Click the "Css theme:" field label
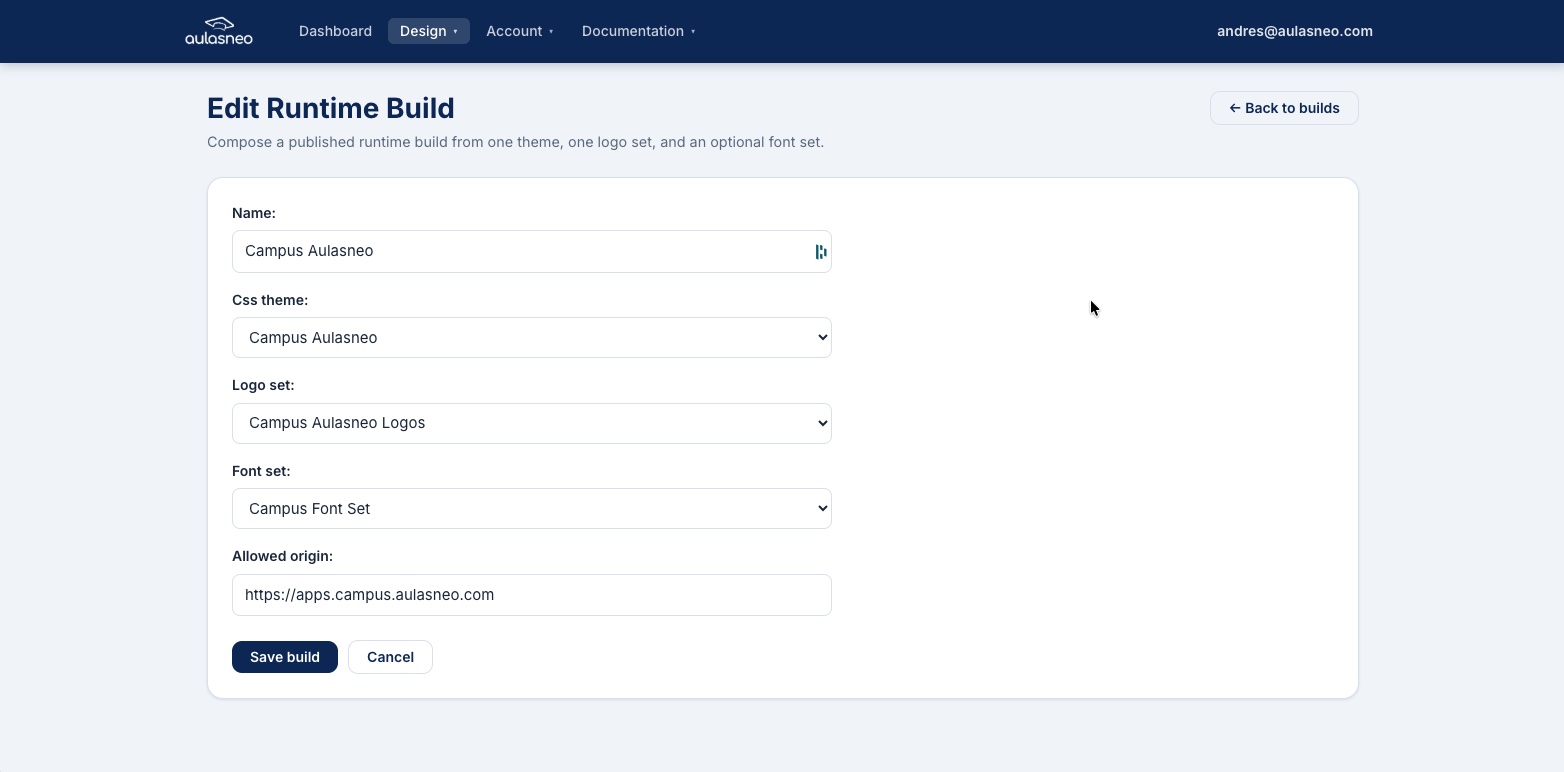Image resolution: width=1564 pixels, height=772 pixels. [x=270, y=300]
